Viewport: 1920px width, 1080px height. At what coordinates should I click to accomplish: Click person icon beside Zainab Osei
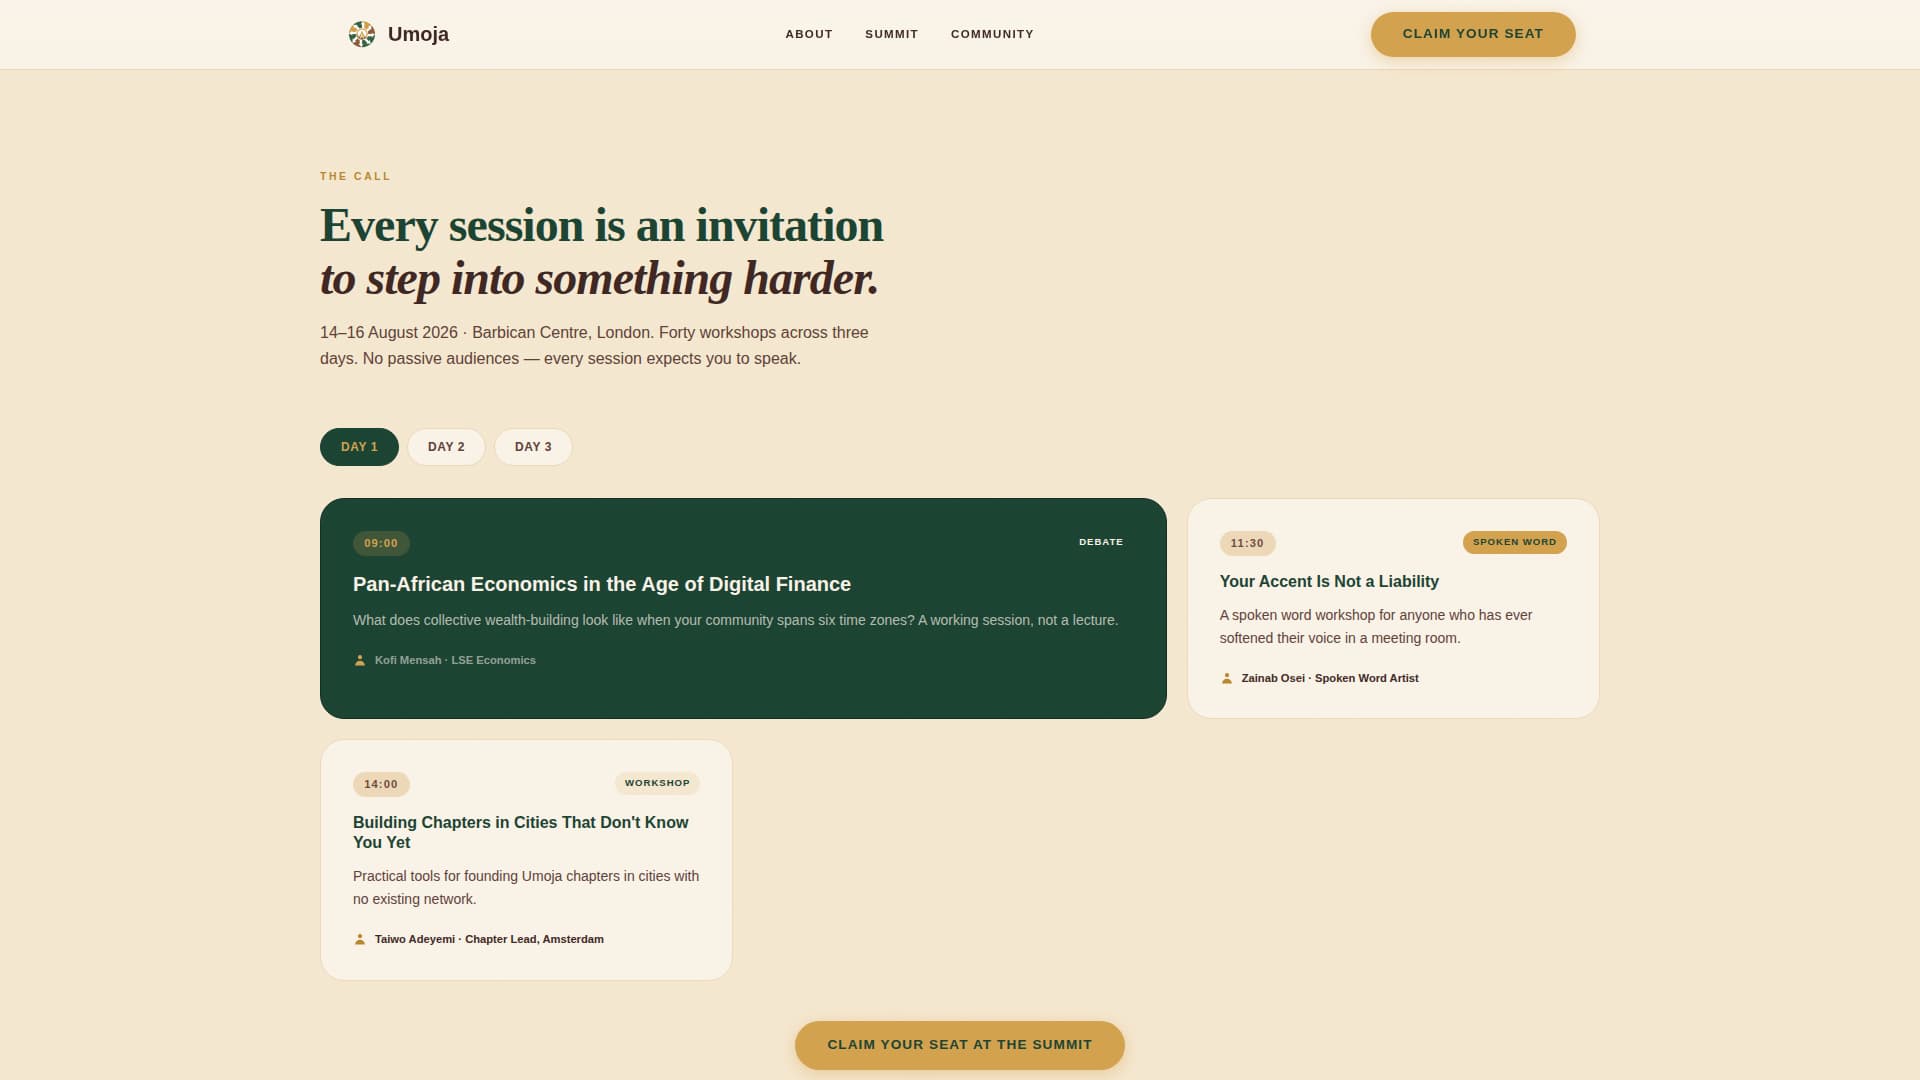tap(1227, 678)
